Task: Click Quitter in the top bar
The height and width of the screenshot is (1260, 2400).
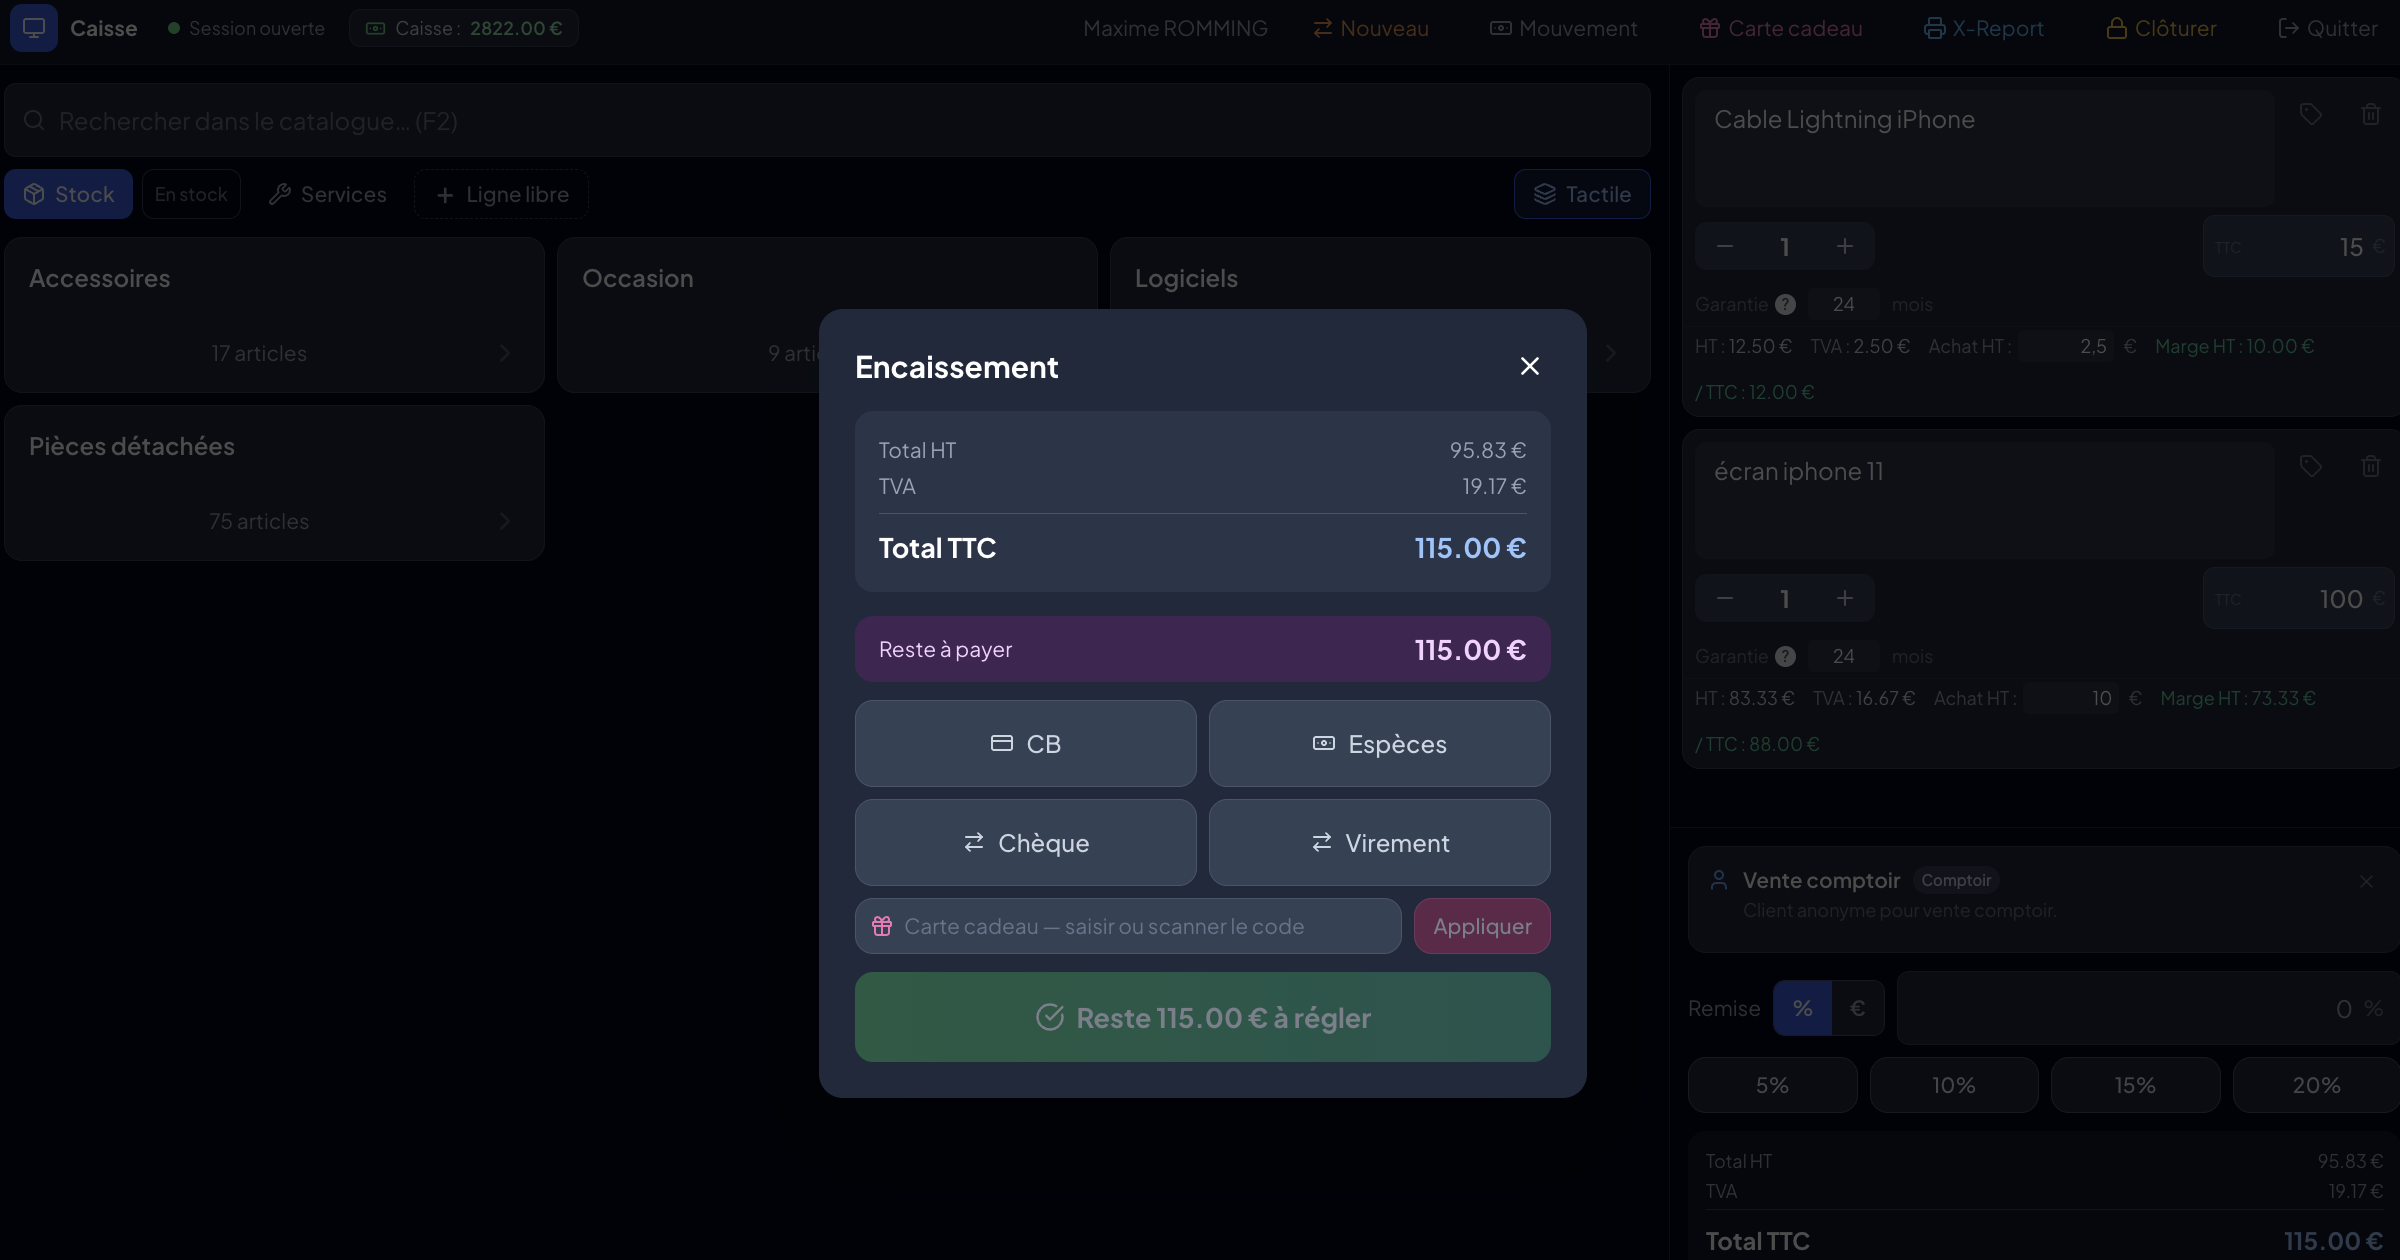Action: [2327, 28]
